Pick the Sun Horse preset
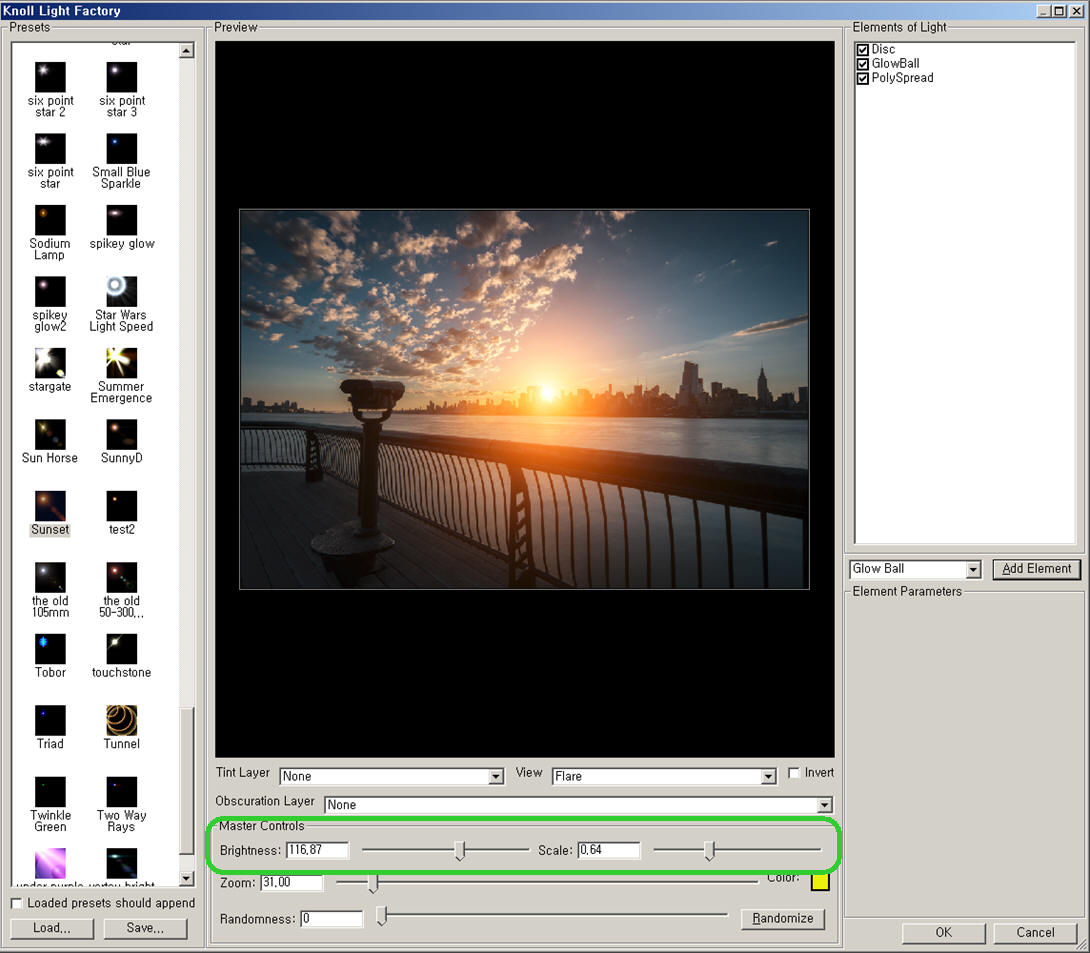 50,435
